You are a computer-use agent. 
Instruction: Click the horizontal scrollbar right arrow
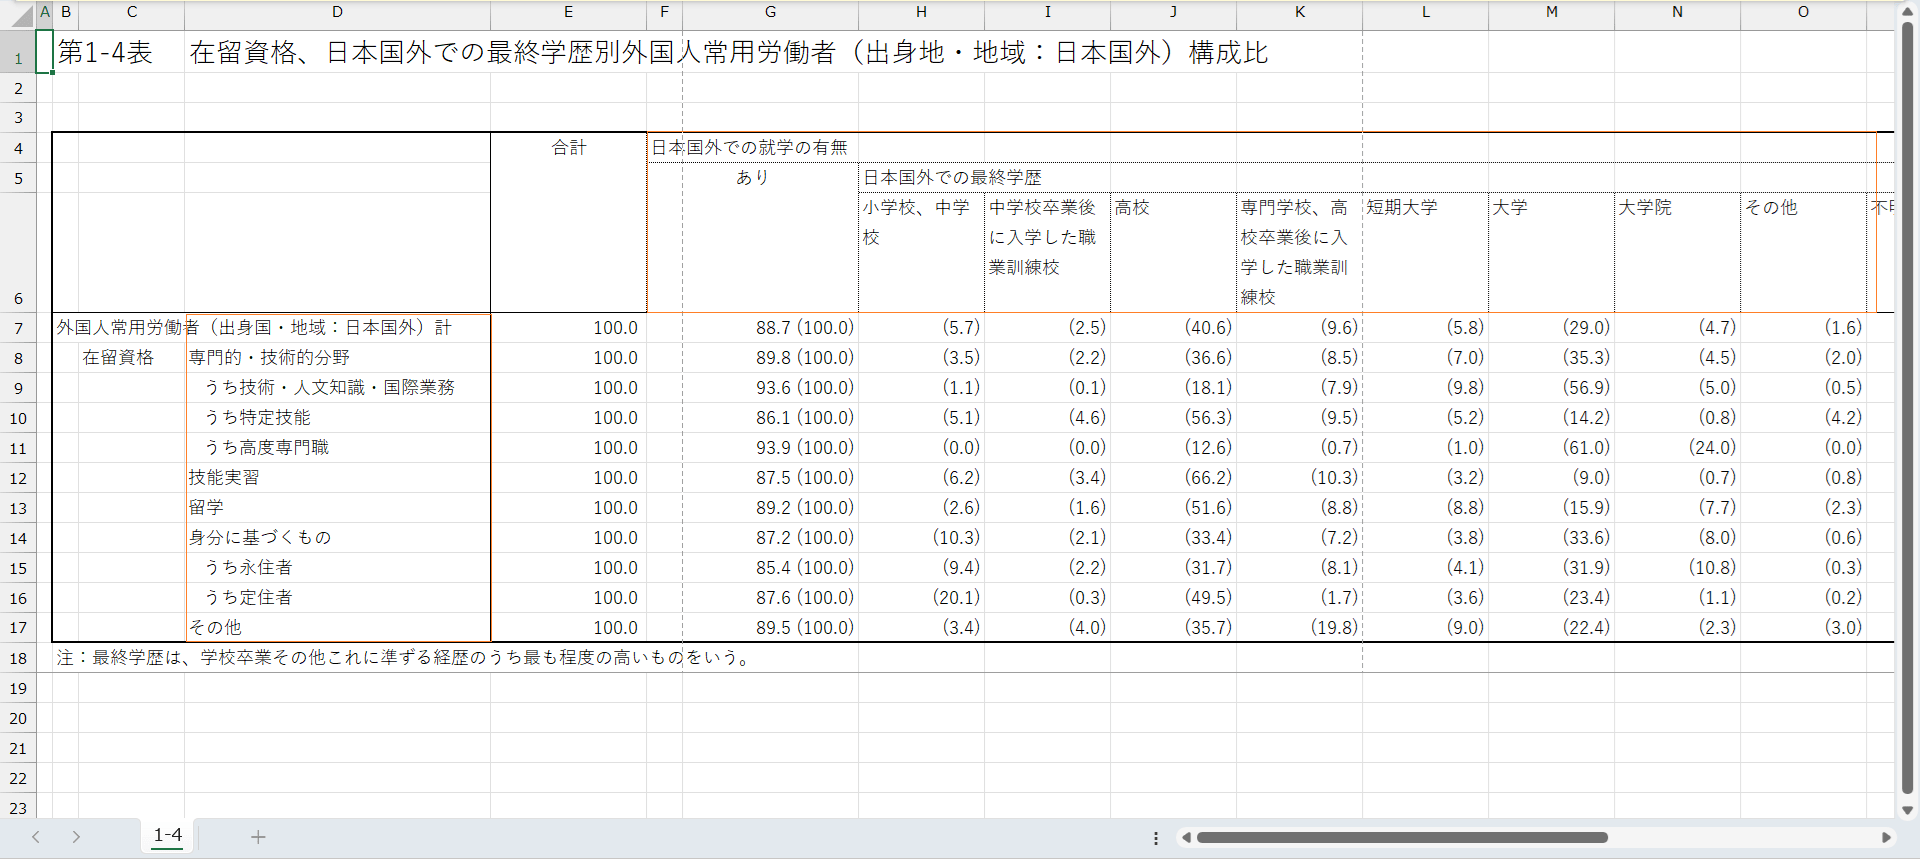(1886, 838)
